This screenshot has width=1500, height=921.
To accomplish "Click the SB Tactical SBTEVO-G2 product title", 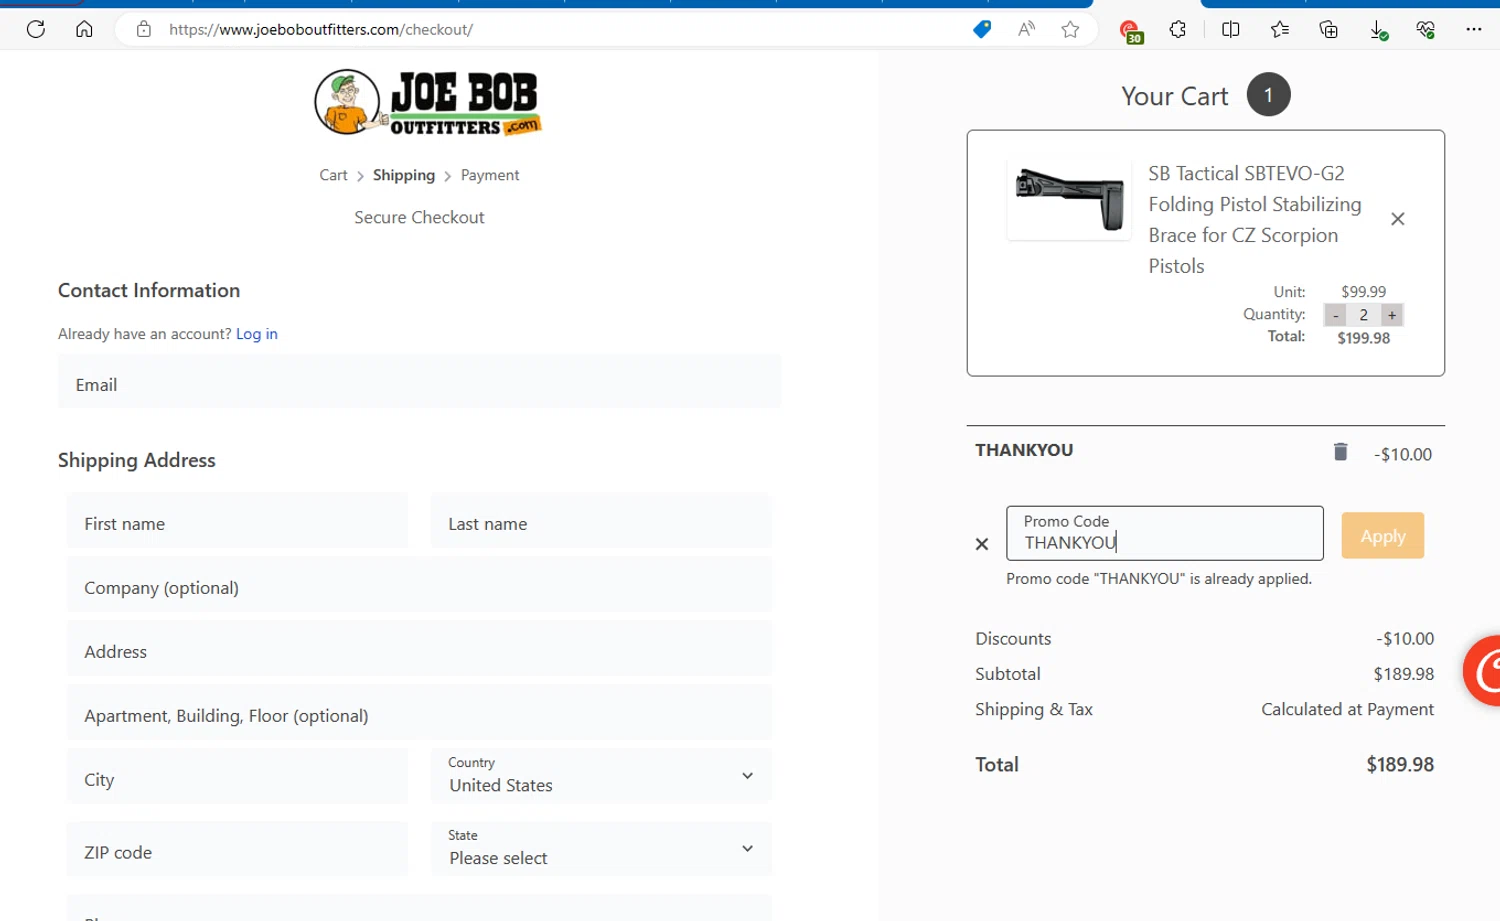I will [x=1255, y=220].
